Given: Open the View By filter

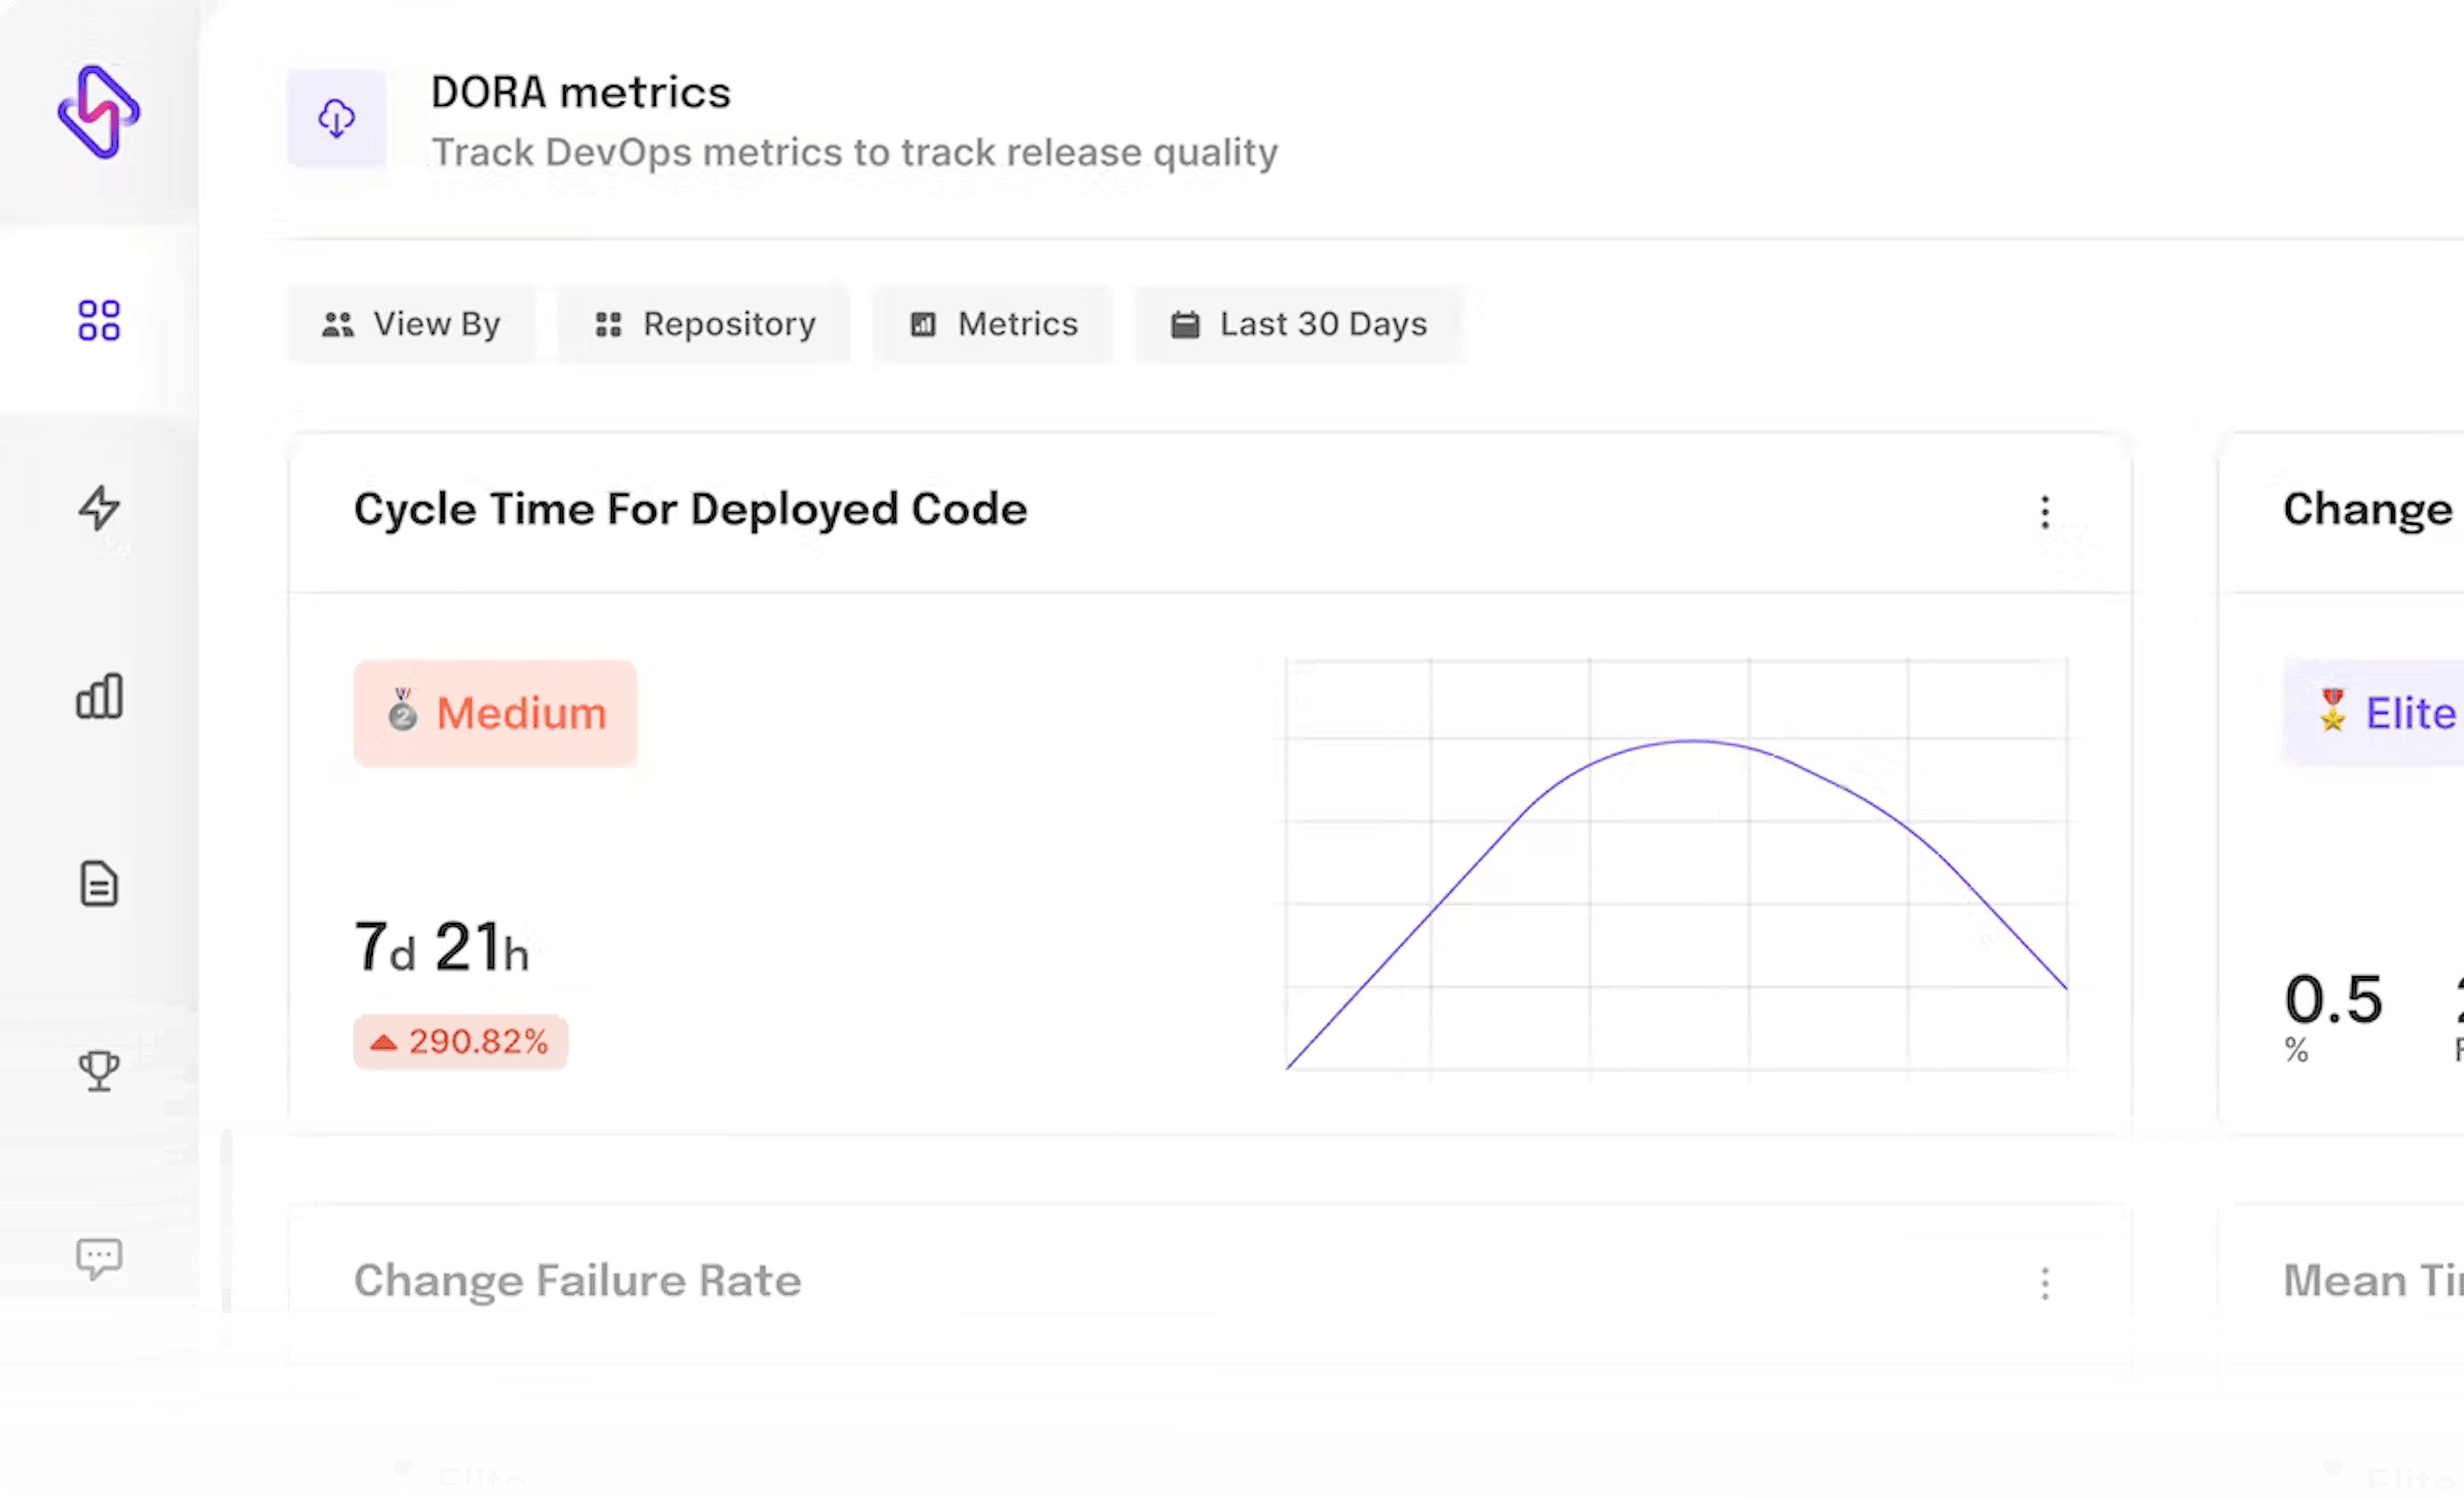Looking at the screenshot, I should [x=411, y=325].
